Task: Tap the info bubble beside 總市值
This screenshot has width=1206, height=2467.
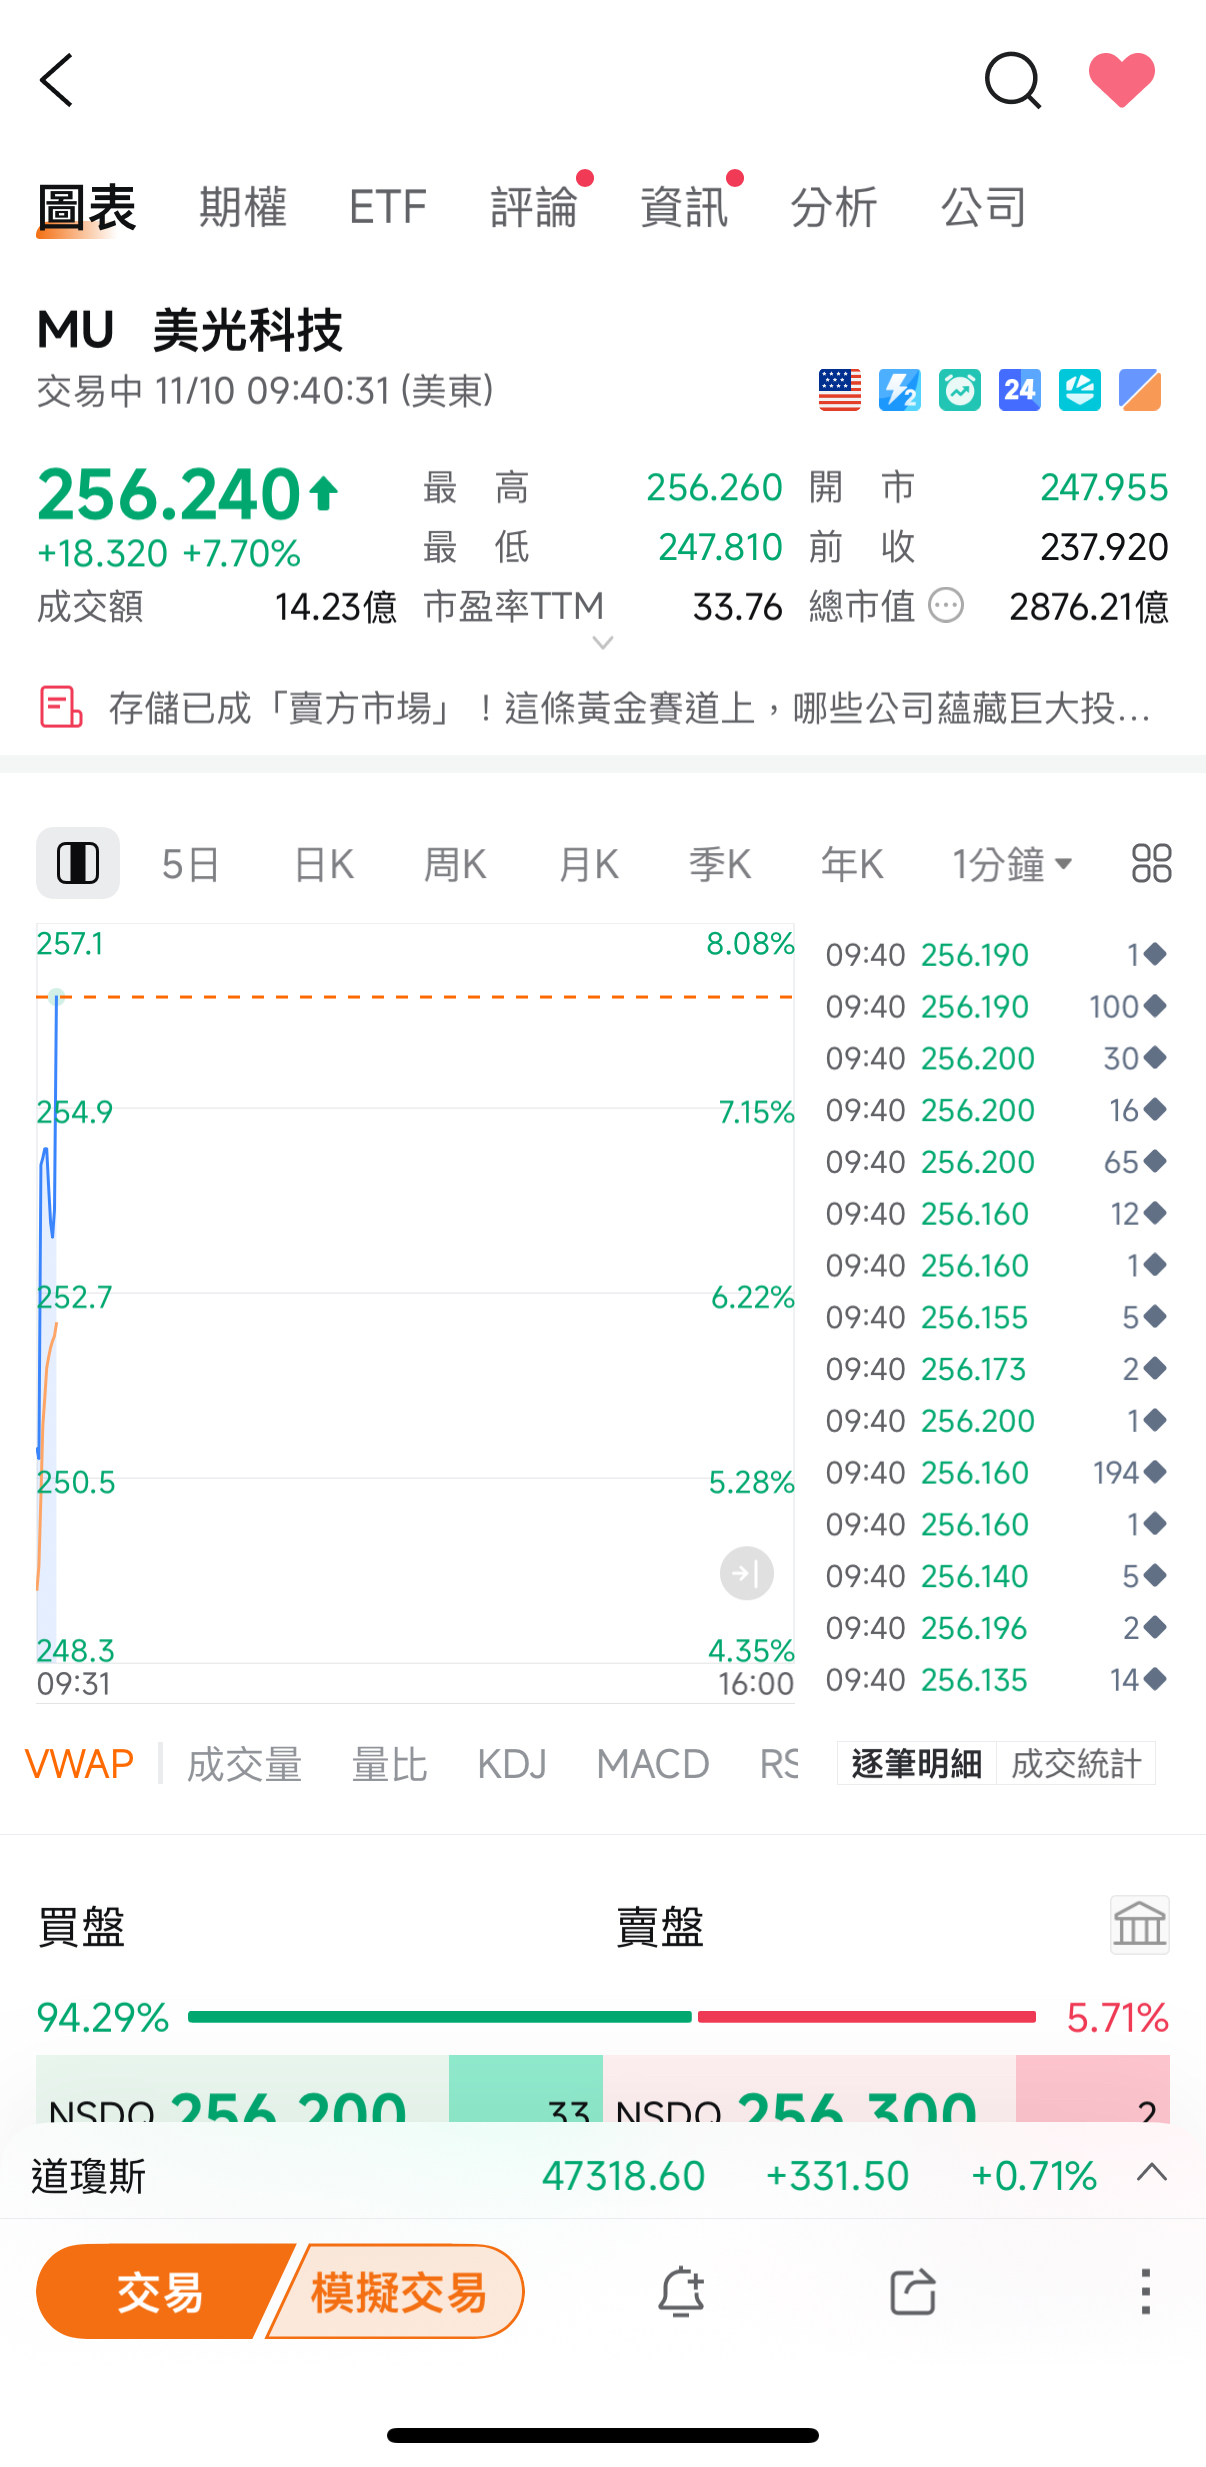Action: [x=946, y=605]
